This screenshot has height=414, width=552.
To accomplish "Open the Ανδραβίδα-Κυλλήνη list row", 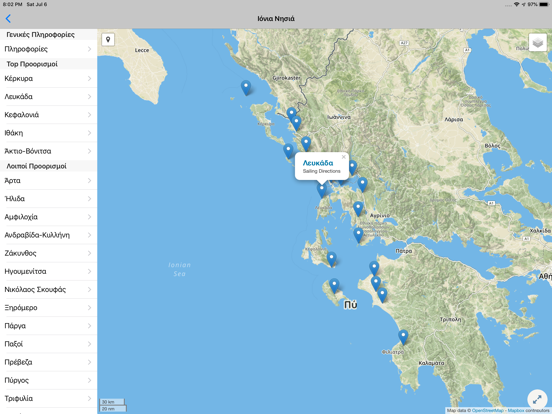I will (48, 235).
